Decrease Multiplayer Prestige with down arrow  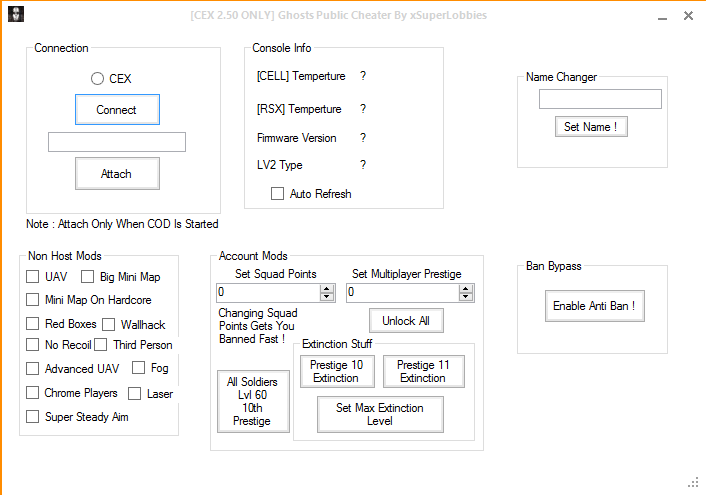click(x=466, y=297)
